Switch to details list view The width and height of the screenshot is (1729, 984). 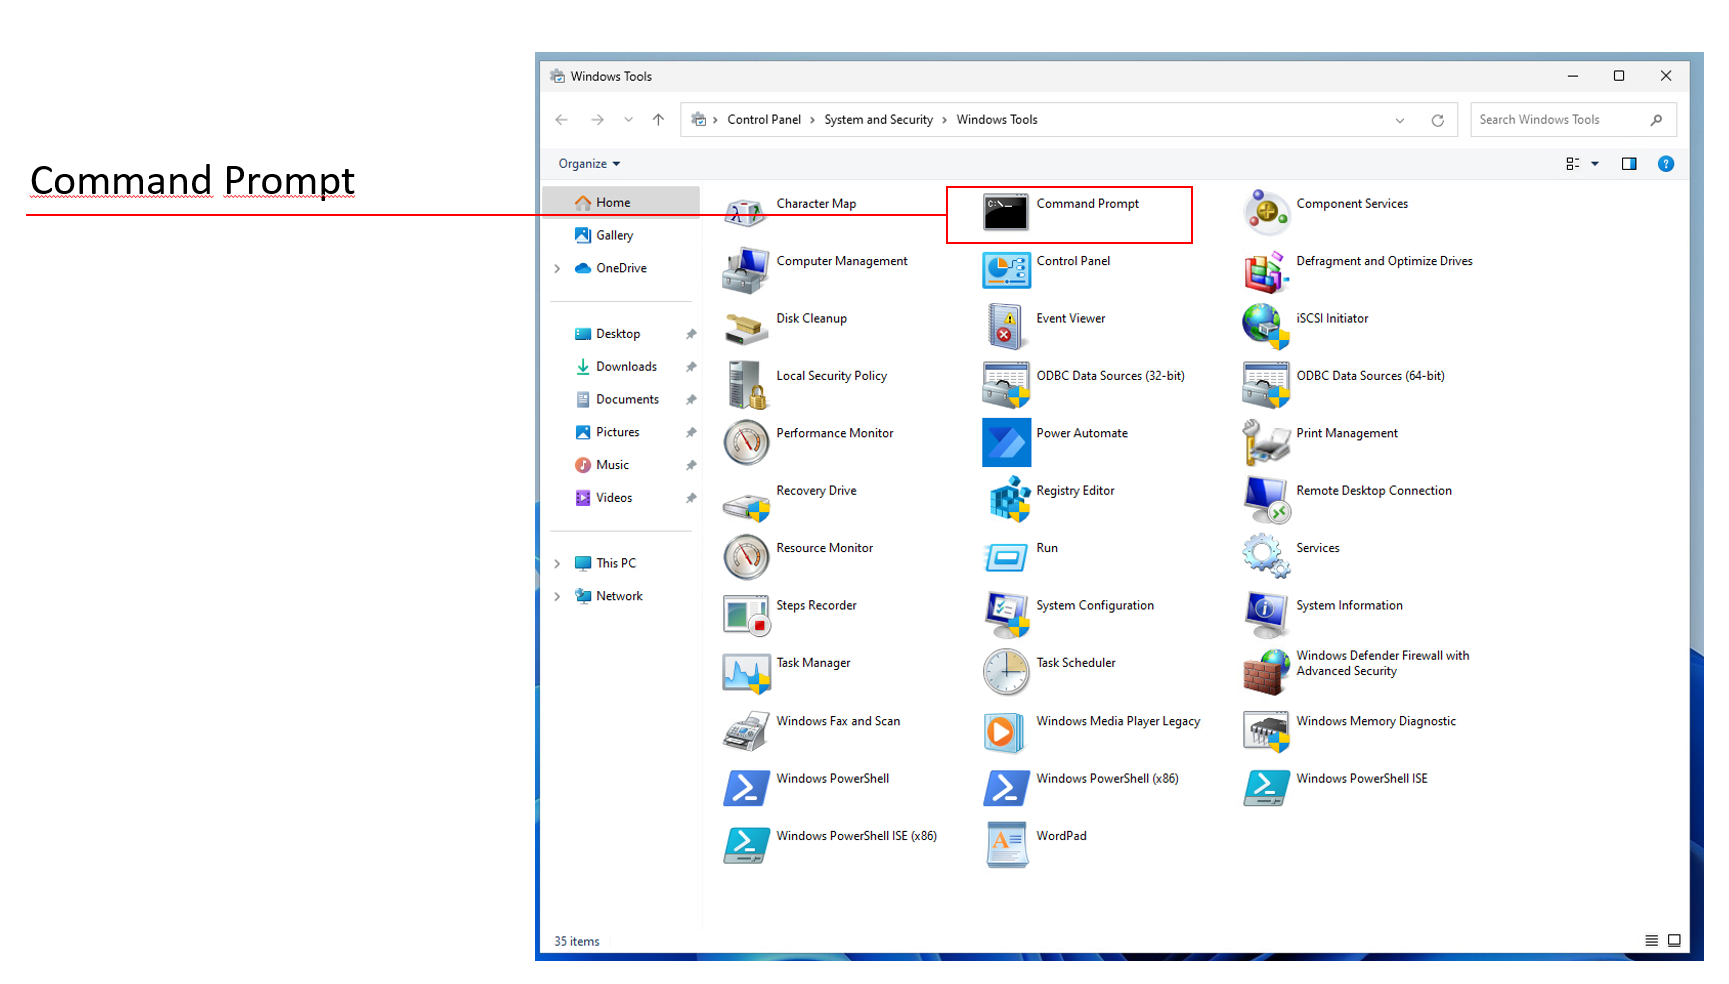point(1651,940)
